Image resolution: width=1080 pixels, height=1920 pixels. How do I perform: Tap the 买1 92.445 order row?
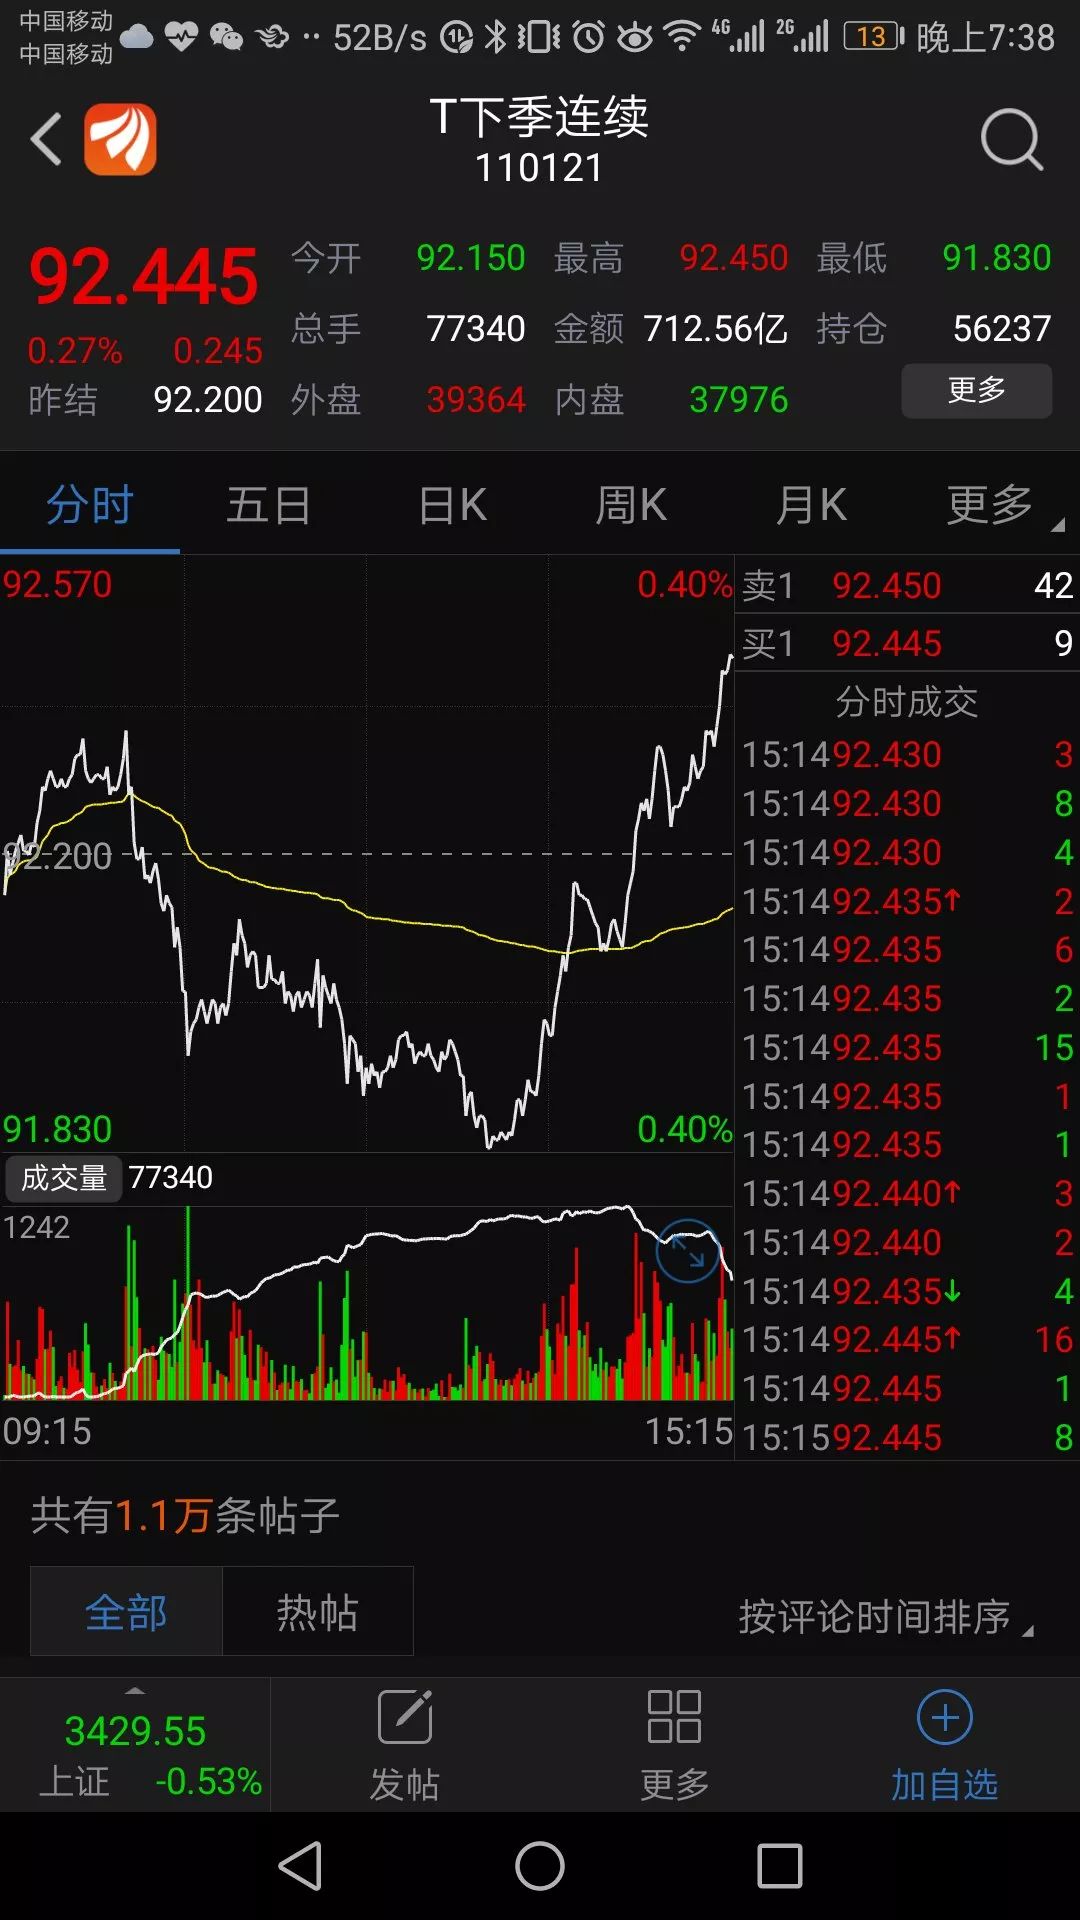point(907,643)
